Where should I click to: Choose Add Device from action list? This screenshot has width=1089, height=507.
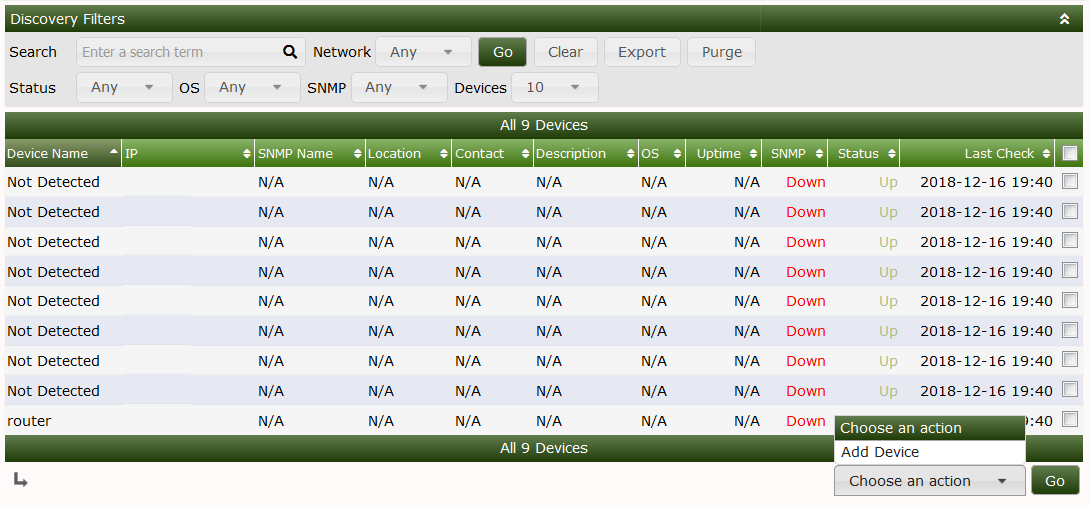point(880,452)
